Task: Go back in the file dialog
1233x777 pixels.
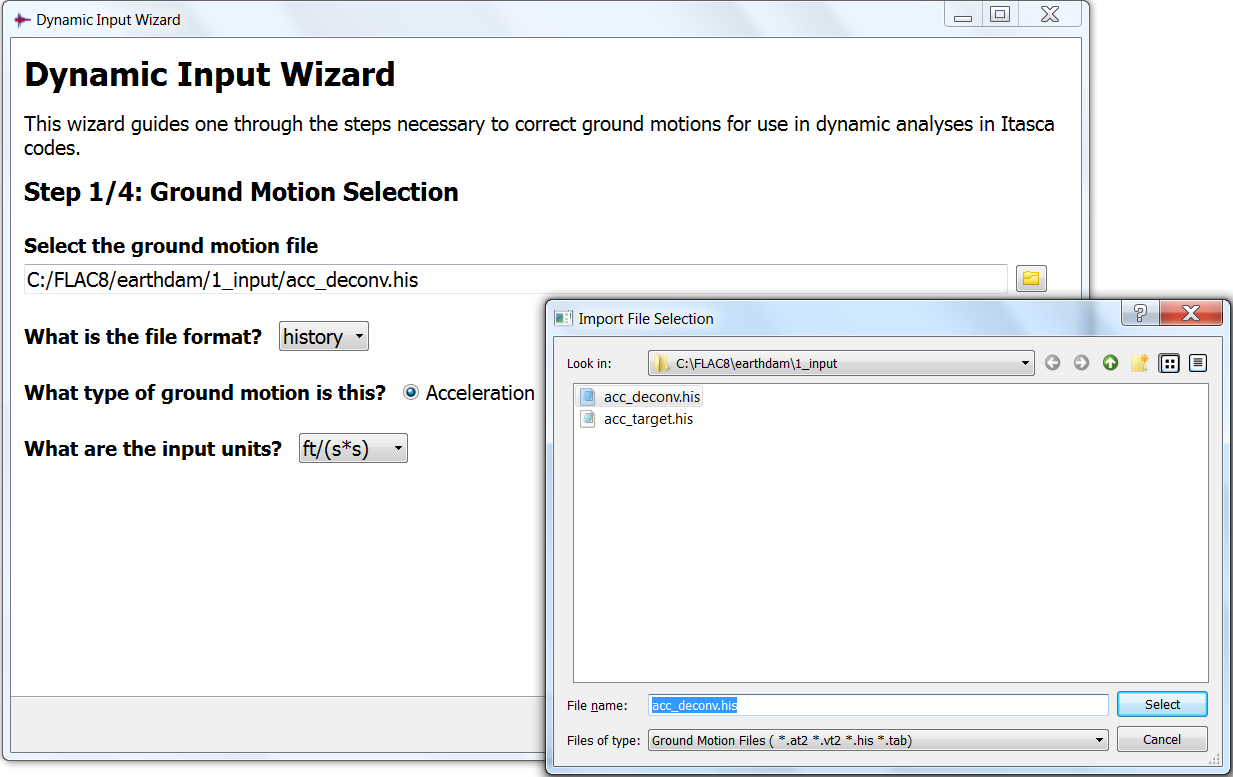Action: coord(1052,363)
